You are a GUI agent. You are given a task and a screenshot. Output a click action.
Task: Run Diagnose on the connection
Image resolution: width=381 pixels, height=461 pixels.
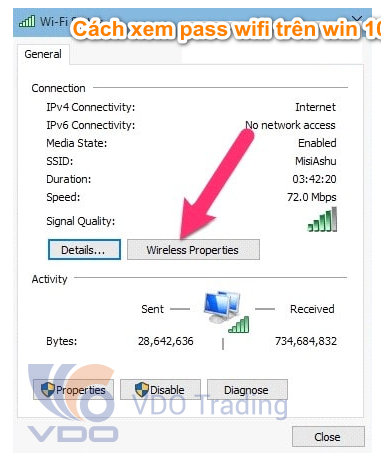tap(247, 389)
